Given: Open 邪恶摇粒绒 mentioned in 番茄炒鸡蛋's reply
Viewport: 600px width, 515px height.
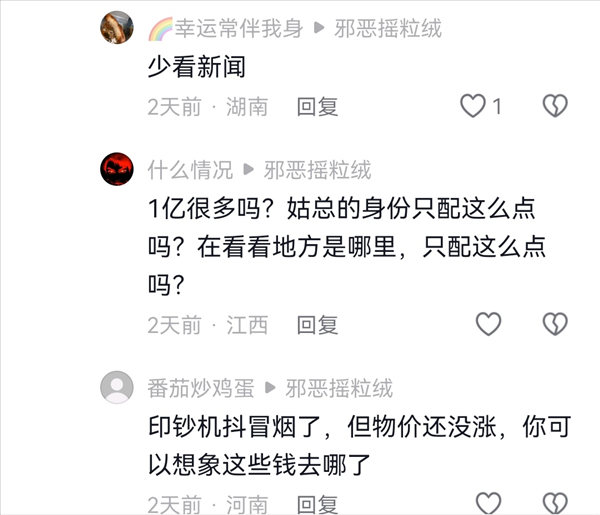Looking at the screenshot, I should (339, 388).
